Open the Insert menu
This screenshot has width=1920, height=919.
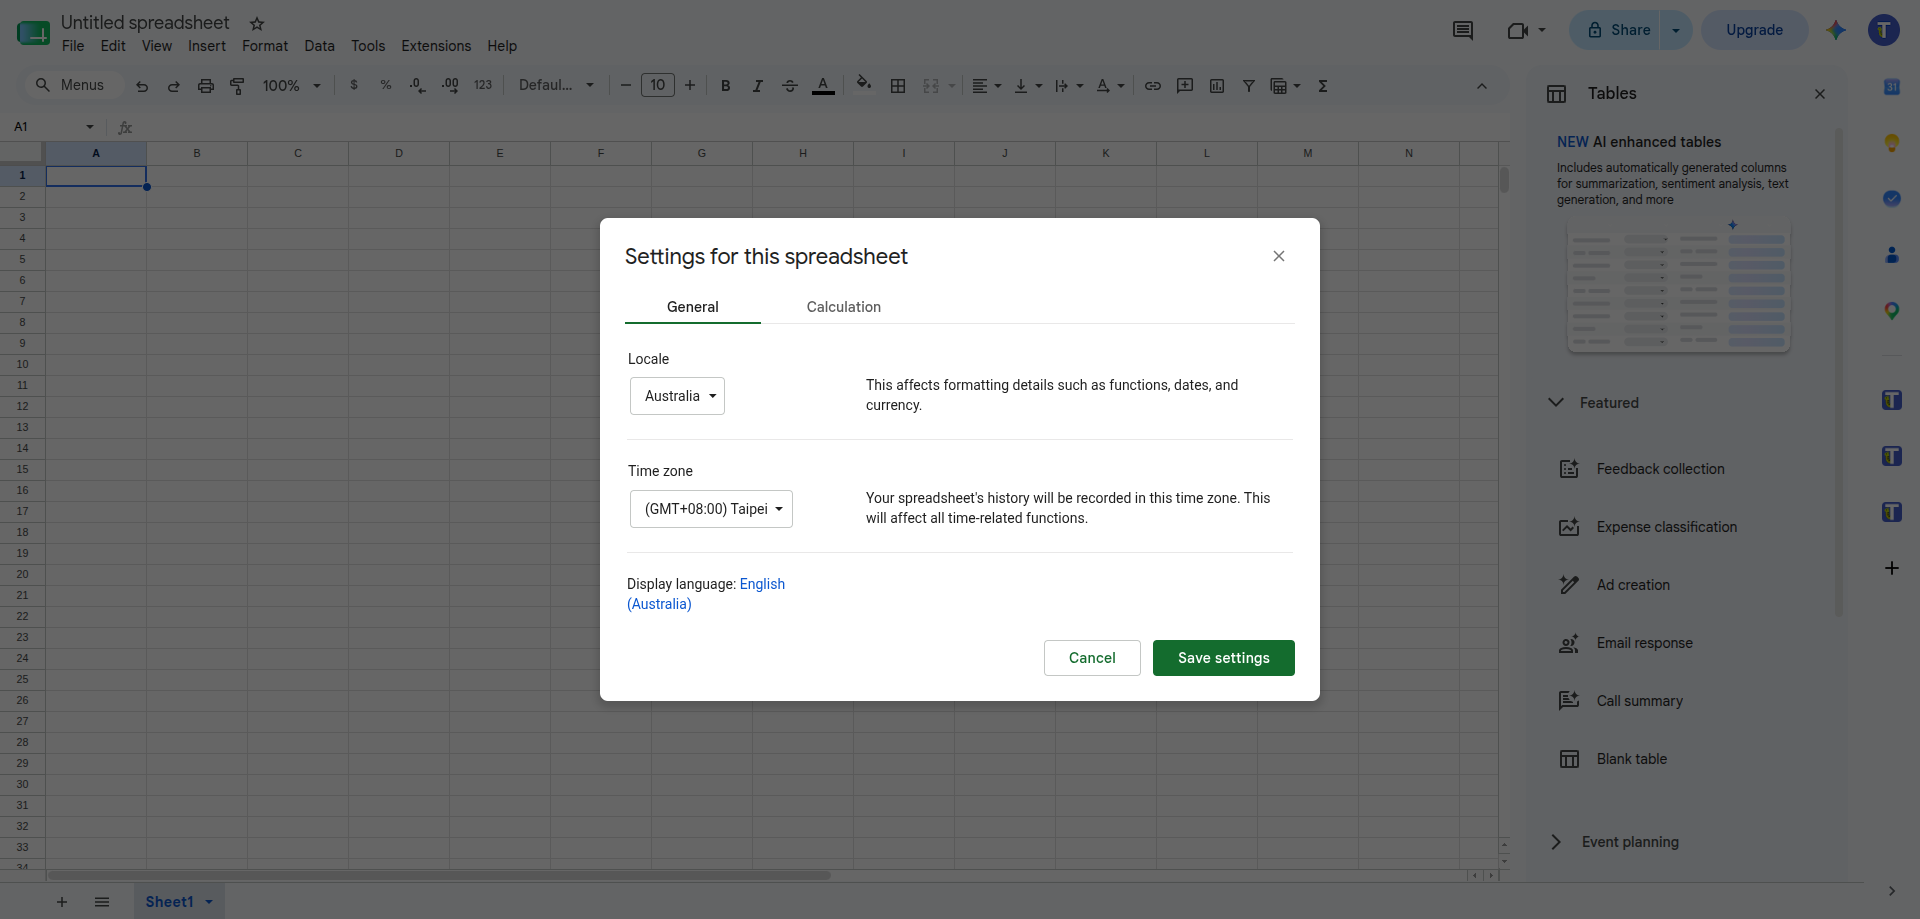(207, 46)
